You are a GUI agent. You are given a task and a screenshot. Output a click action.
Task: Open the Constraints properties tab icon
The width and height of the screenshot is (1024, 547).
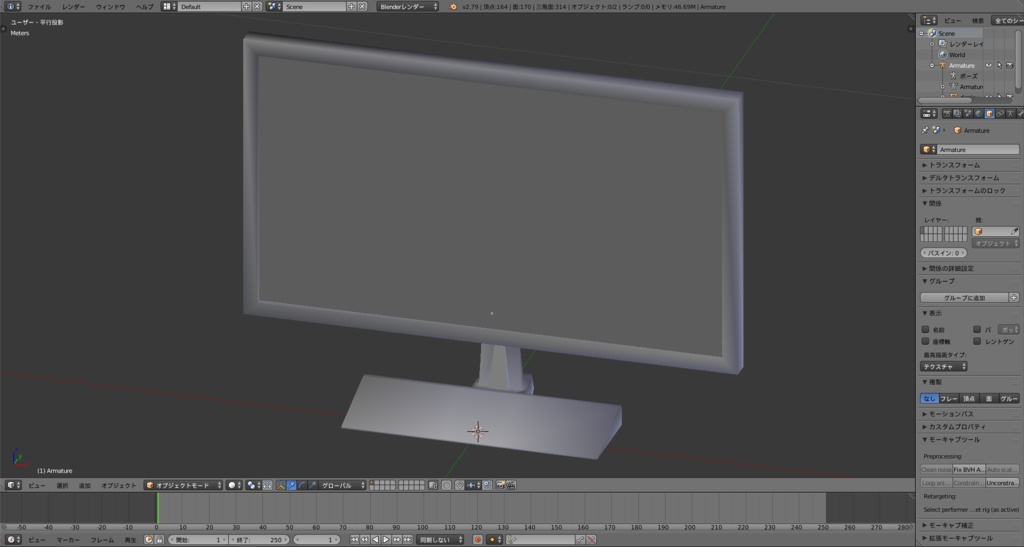1000,114
